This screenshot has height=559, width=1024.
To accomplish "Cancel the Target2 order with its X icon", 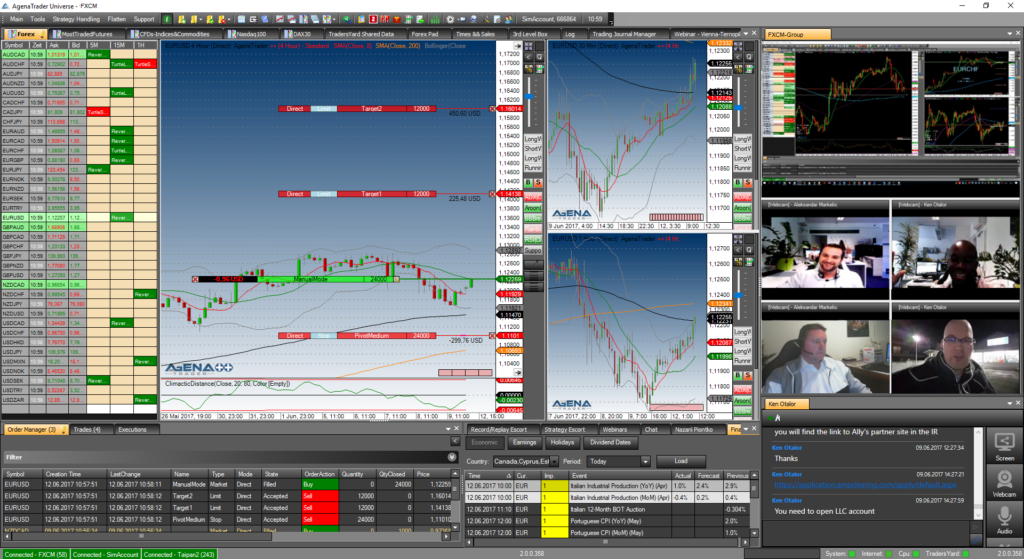I will tap(492, 108).
